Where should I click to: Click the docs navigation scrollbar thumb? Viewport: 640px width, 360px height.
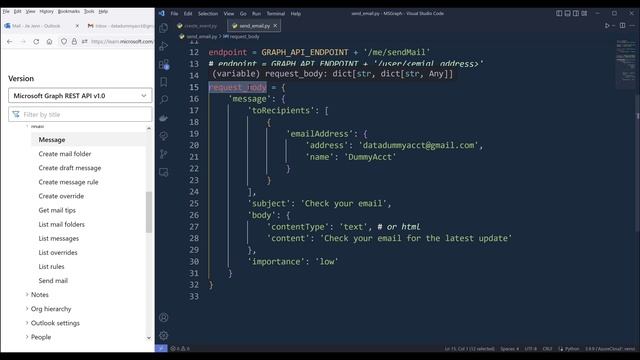[x=149, y=212]
